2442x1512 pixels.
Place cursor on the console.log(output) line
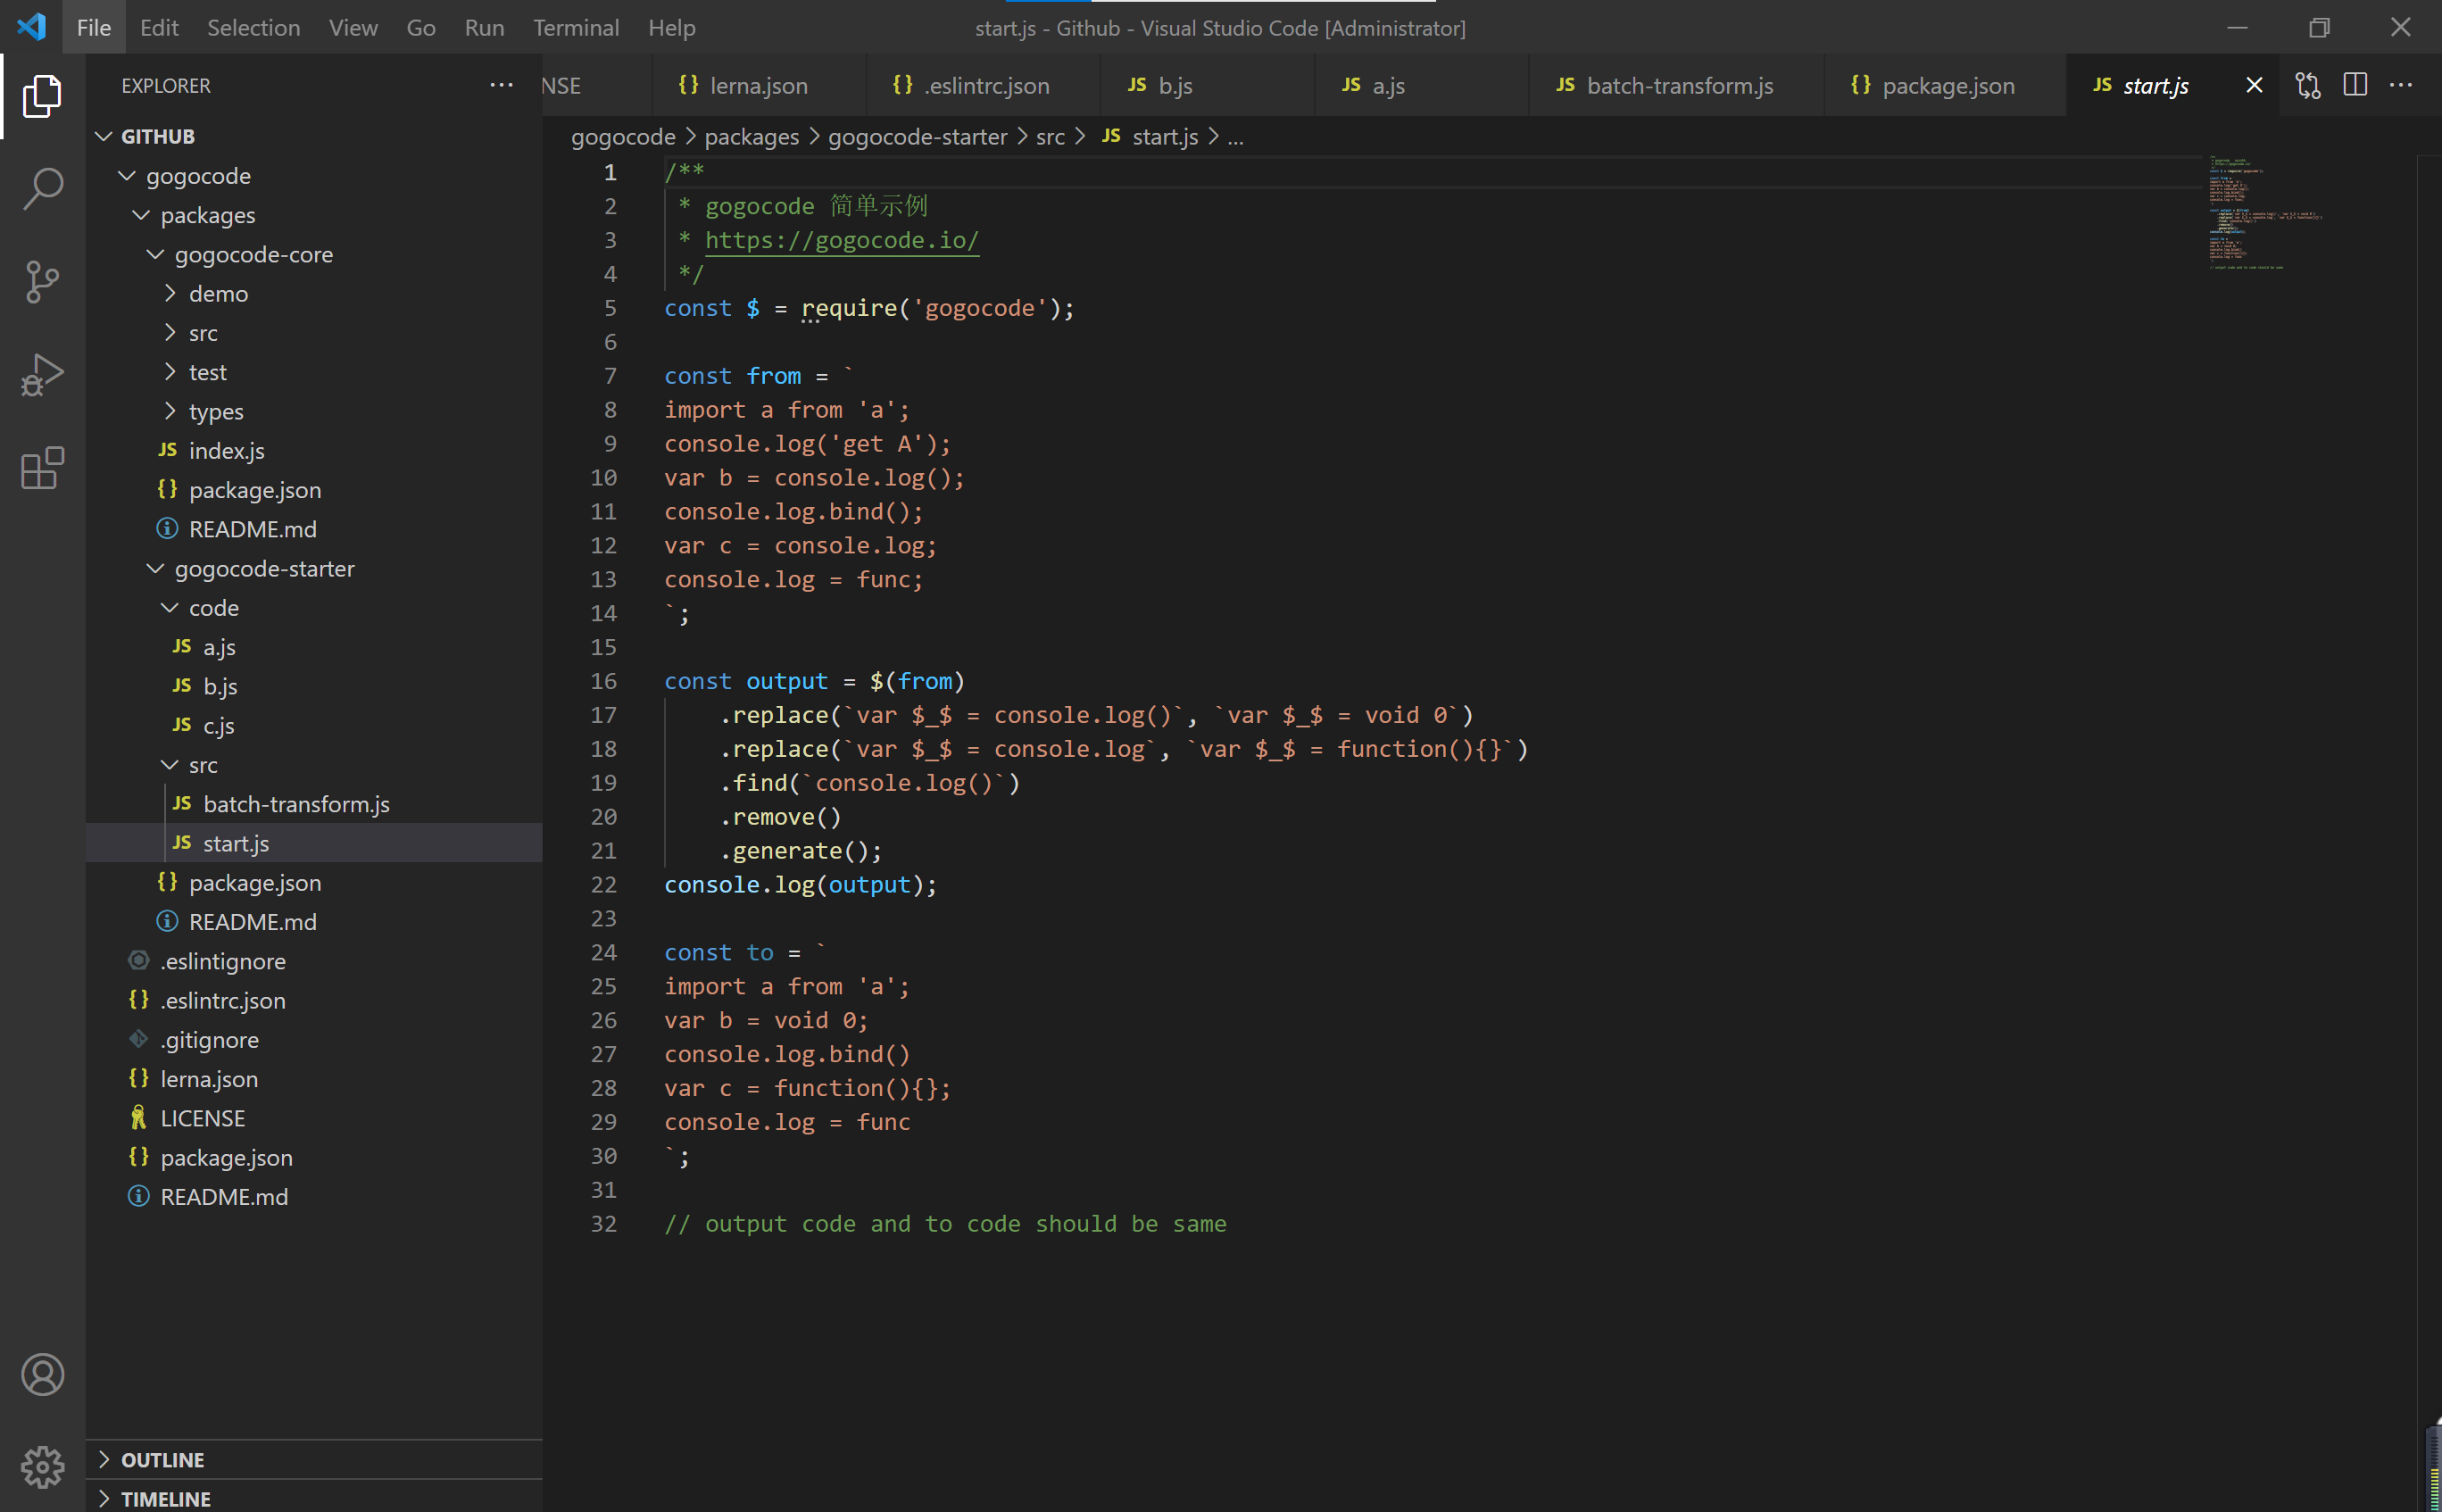click(800, 885)
